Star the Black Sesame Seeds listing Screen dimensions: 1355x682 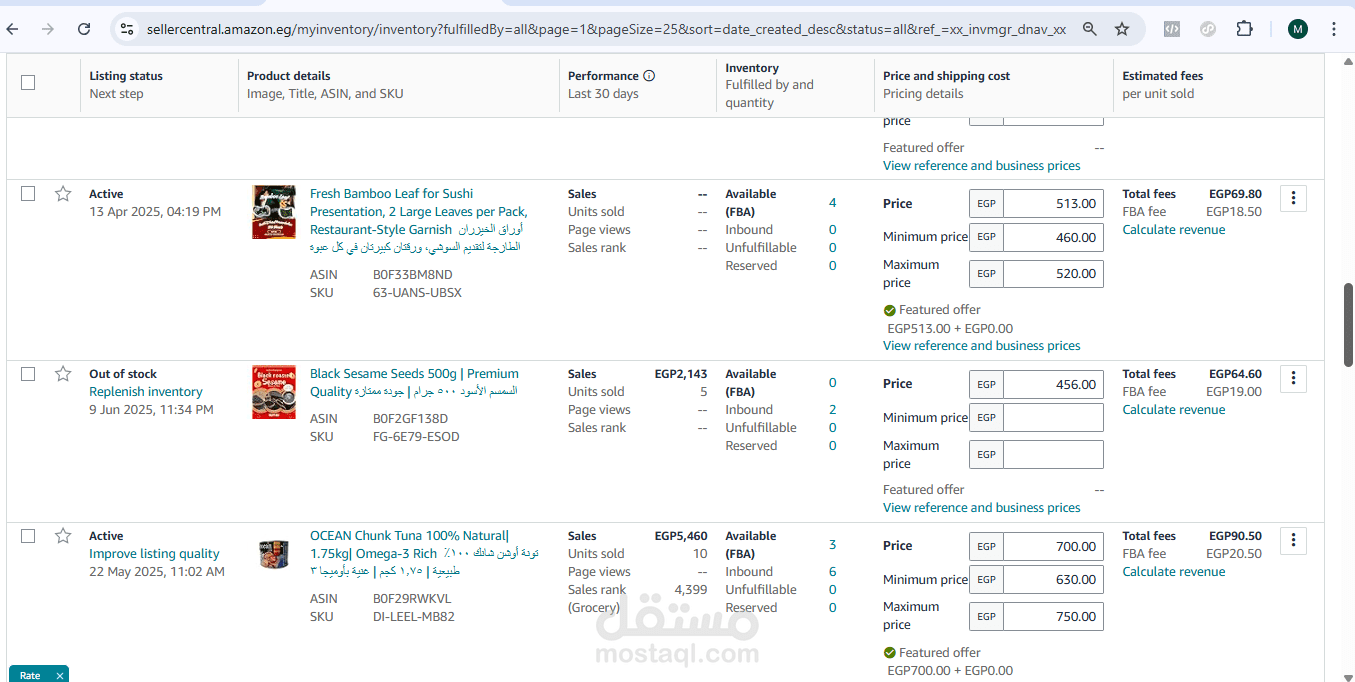[x=63, y=374]
